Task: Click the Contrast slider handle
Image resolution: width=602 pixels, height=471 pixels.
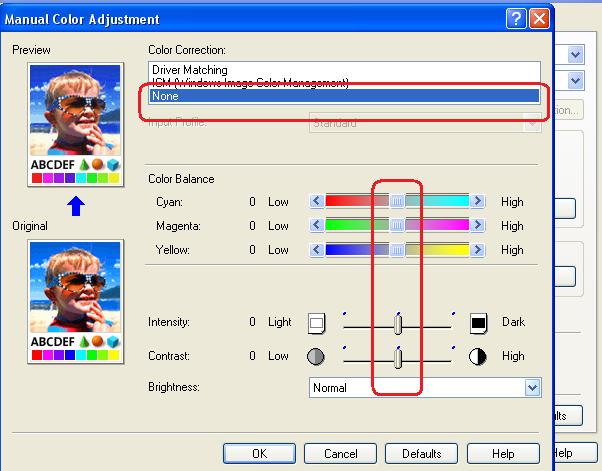Action: point(398,357)
